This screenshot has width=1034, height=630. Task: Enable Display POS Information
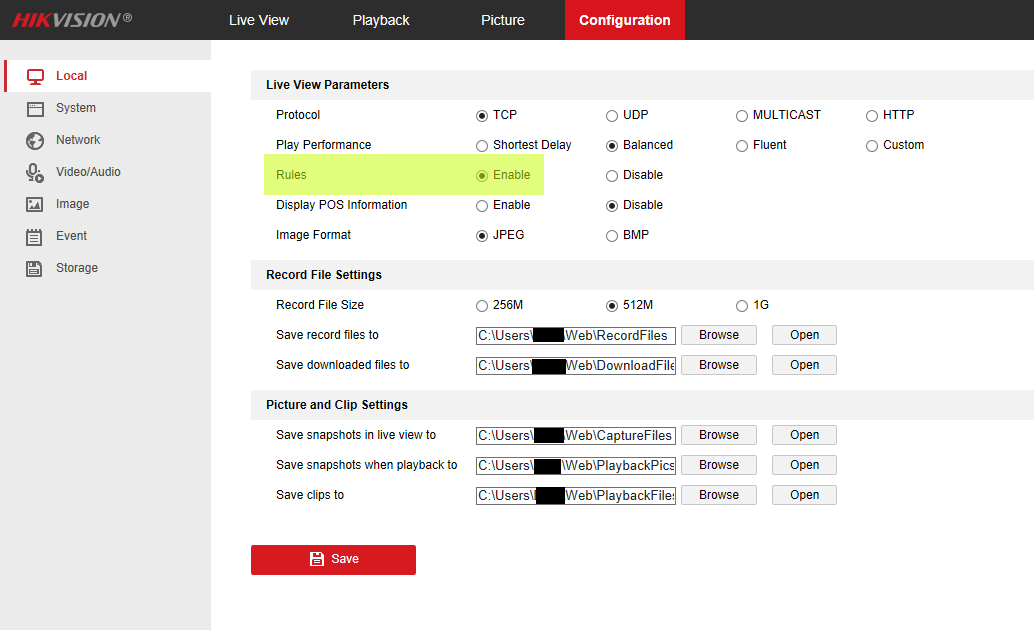pos(482,205)
